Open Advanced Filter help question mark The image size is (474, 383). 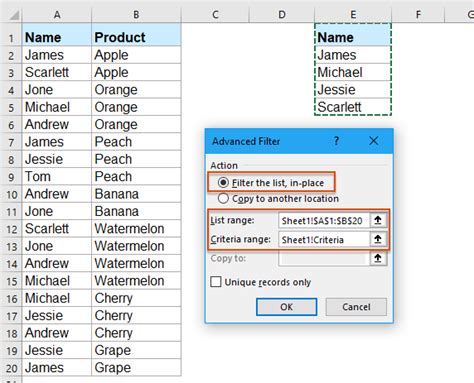(x=336, y=141)
